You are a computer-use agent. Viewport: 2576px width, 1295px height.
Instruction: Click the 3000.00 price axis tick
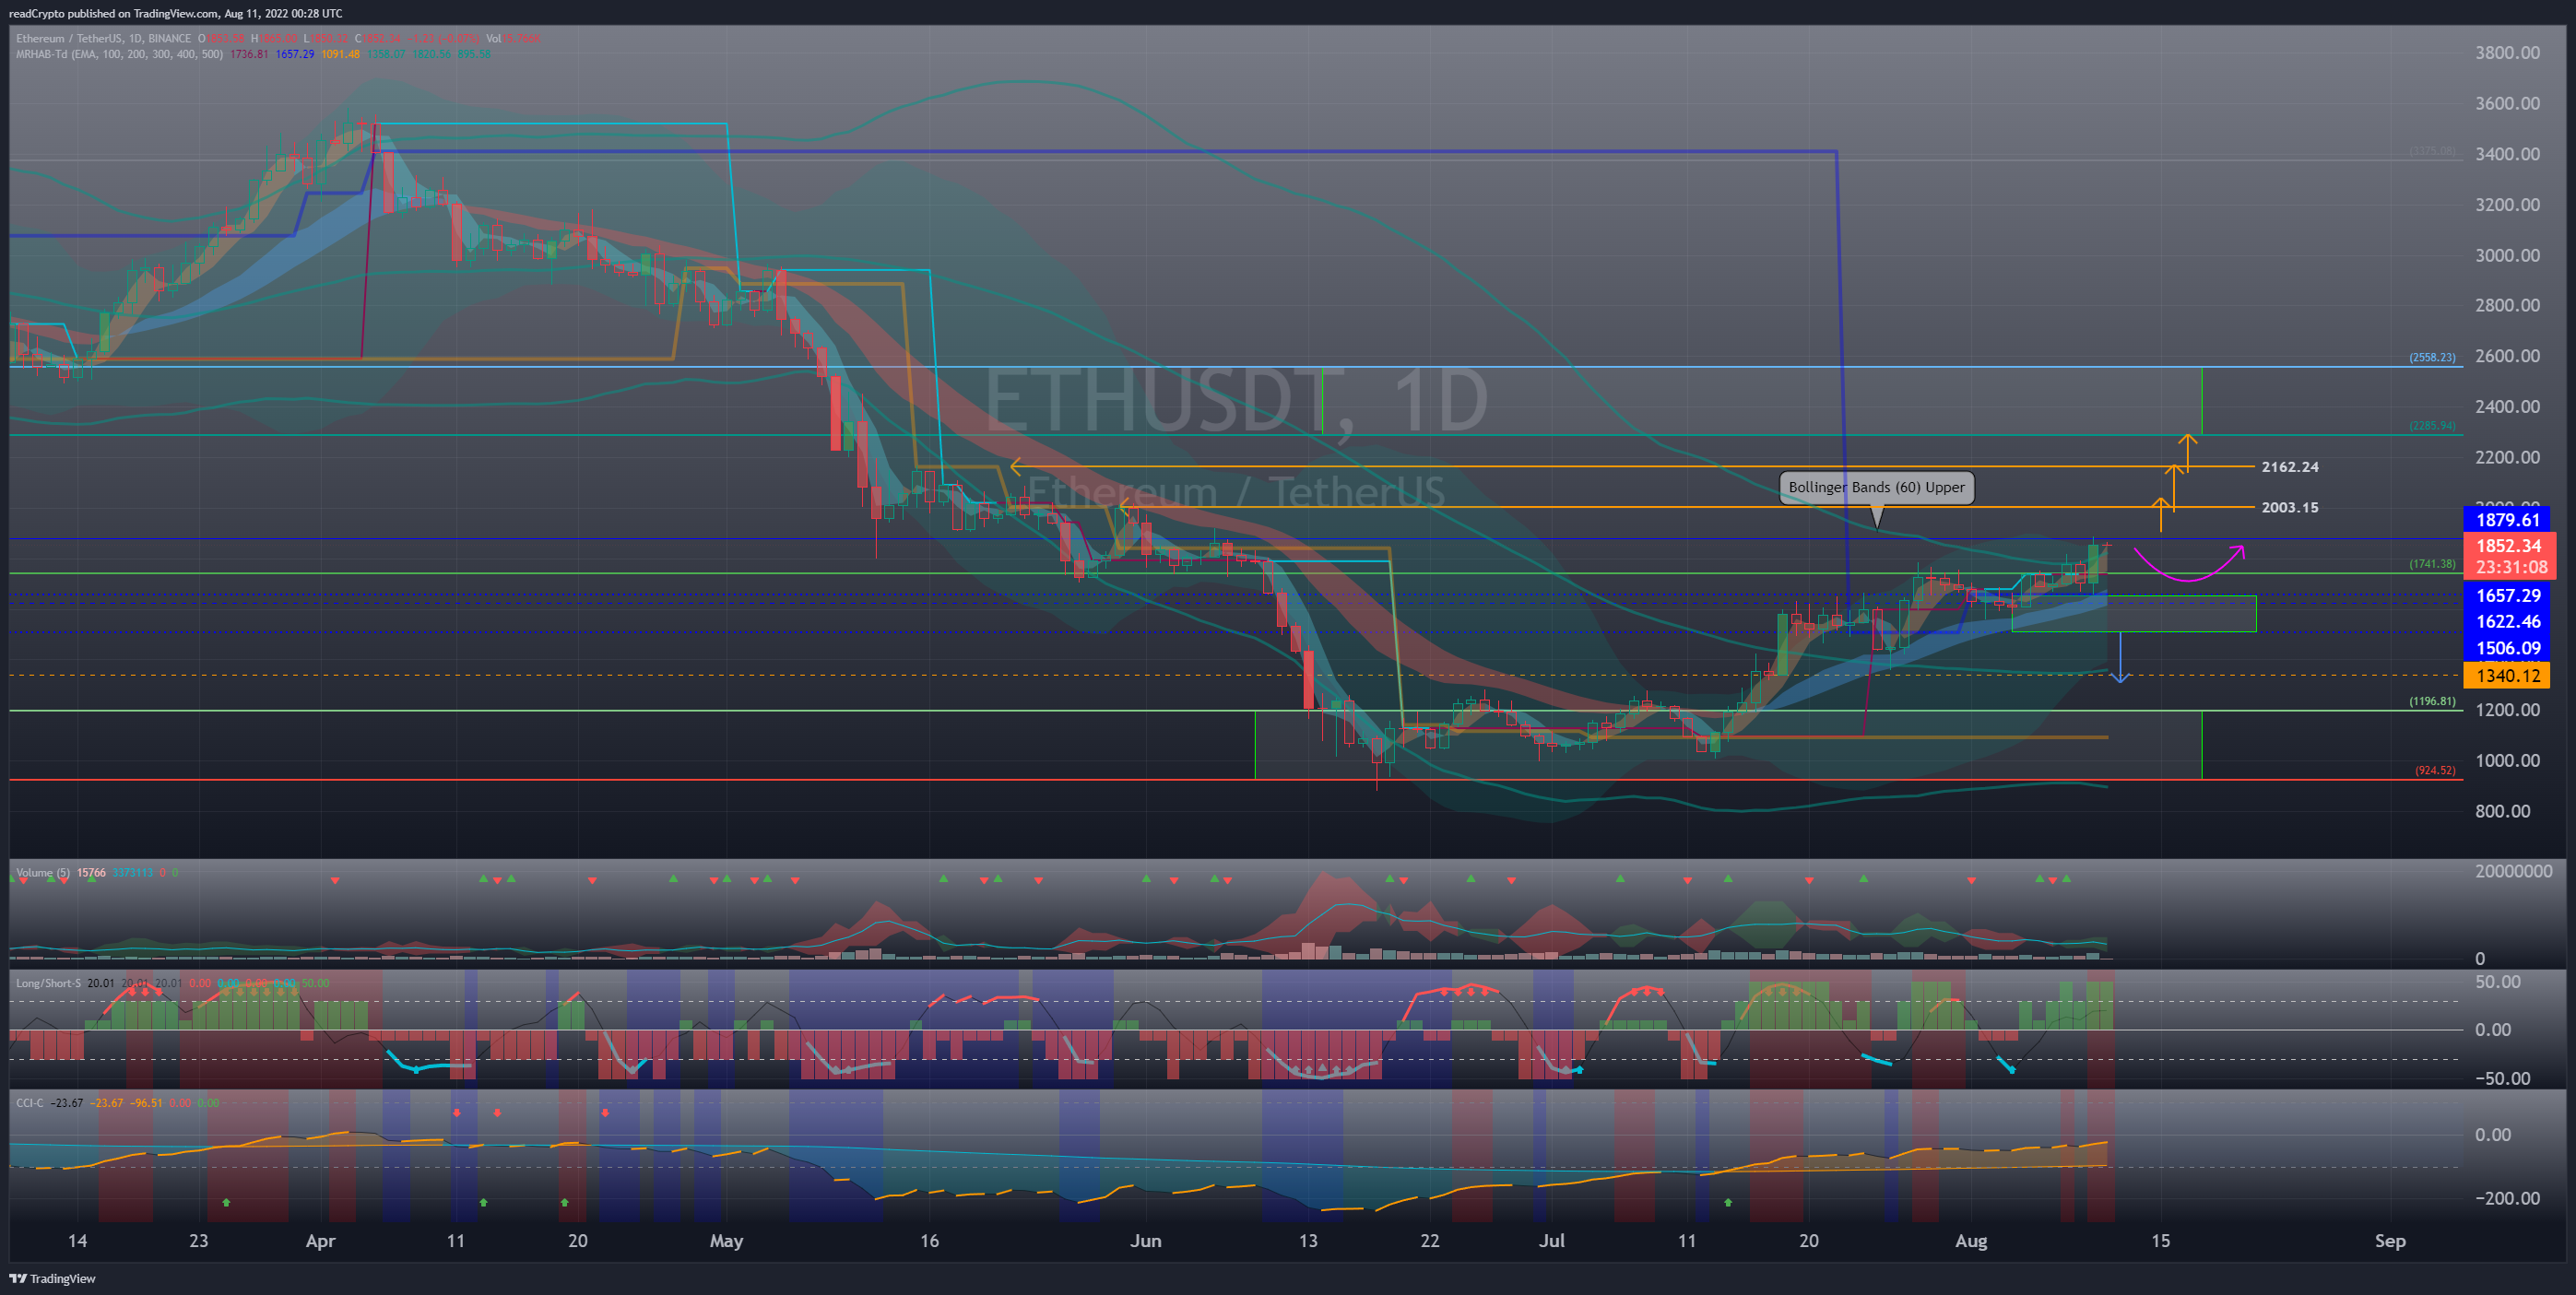(x=2507, y=255)
